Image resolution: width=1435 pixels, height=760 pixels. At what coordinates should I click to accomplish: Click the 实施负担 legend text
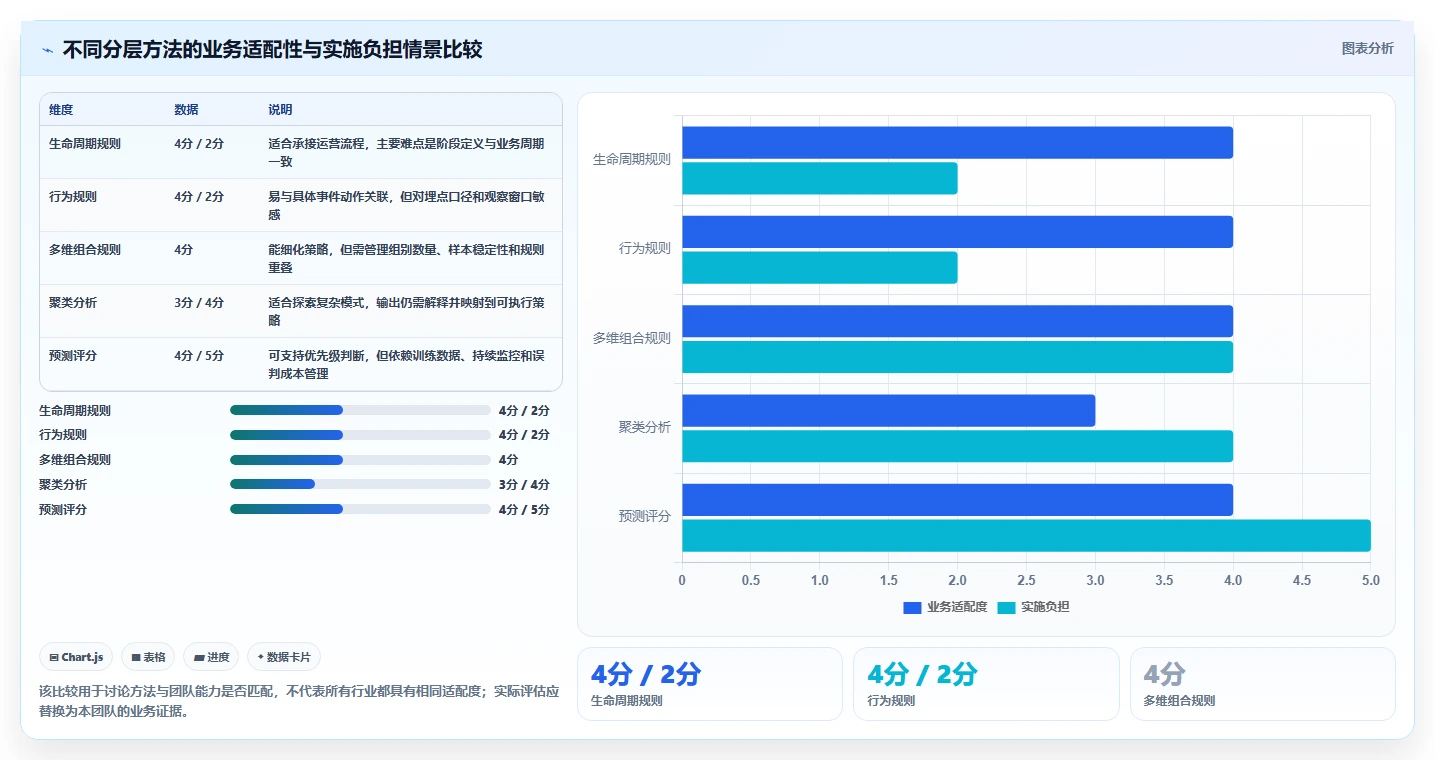pyautogui.click(x=1045, y=607)
